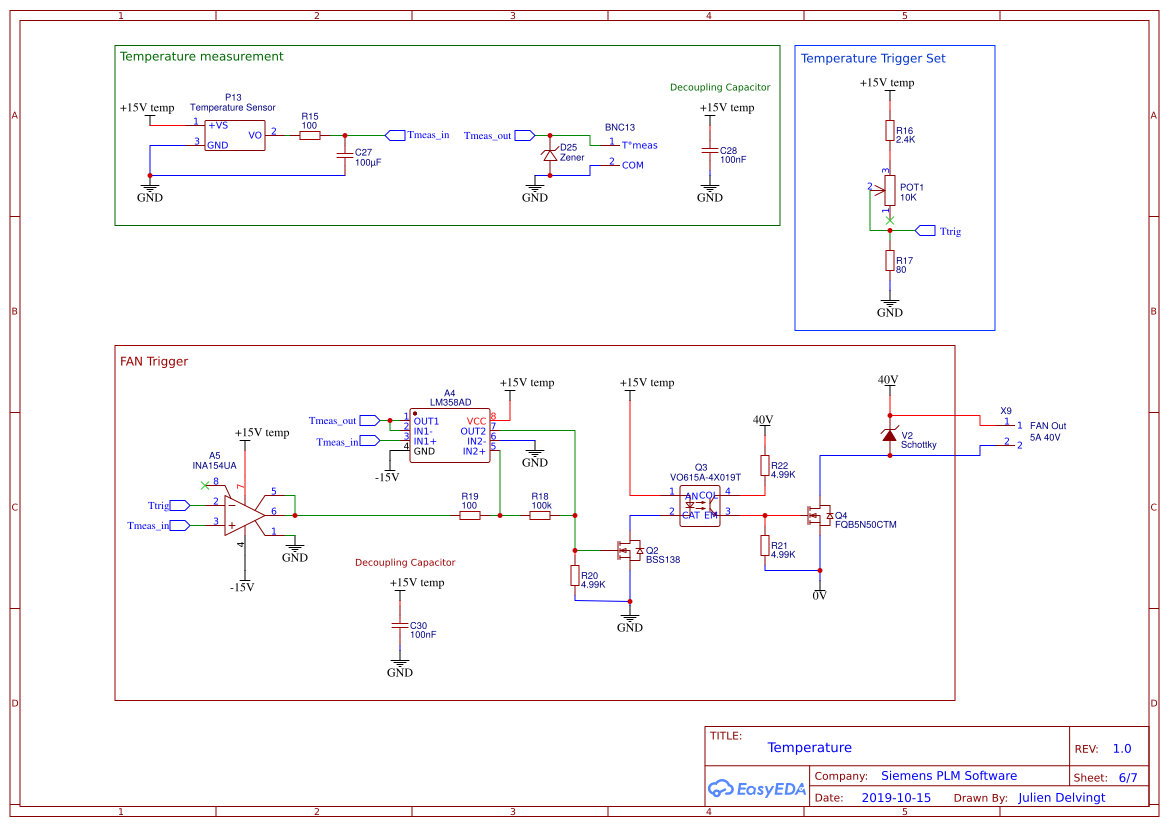Select the GND symbol under capacitor C30
Image resolution: width=1169 pixels, height=827 pixels.
(x=400, y=668)
